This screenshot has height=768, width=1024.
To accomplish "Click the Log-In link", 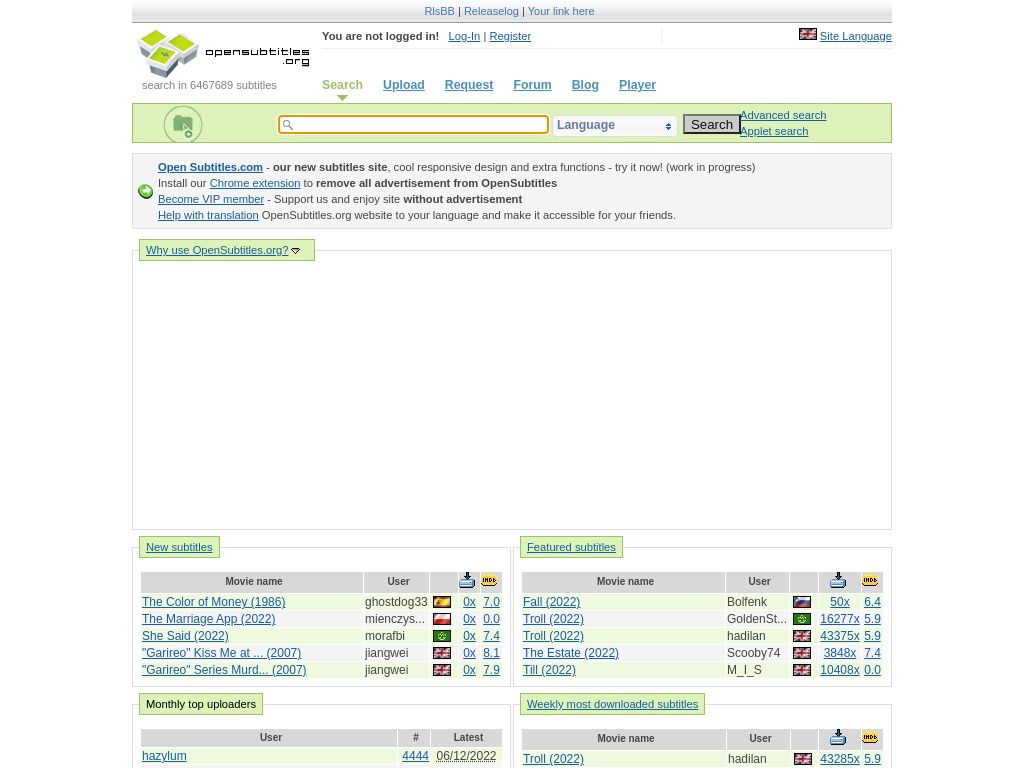I will [x=464, y=37].
